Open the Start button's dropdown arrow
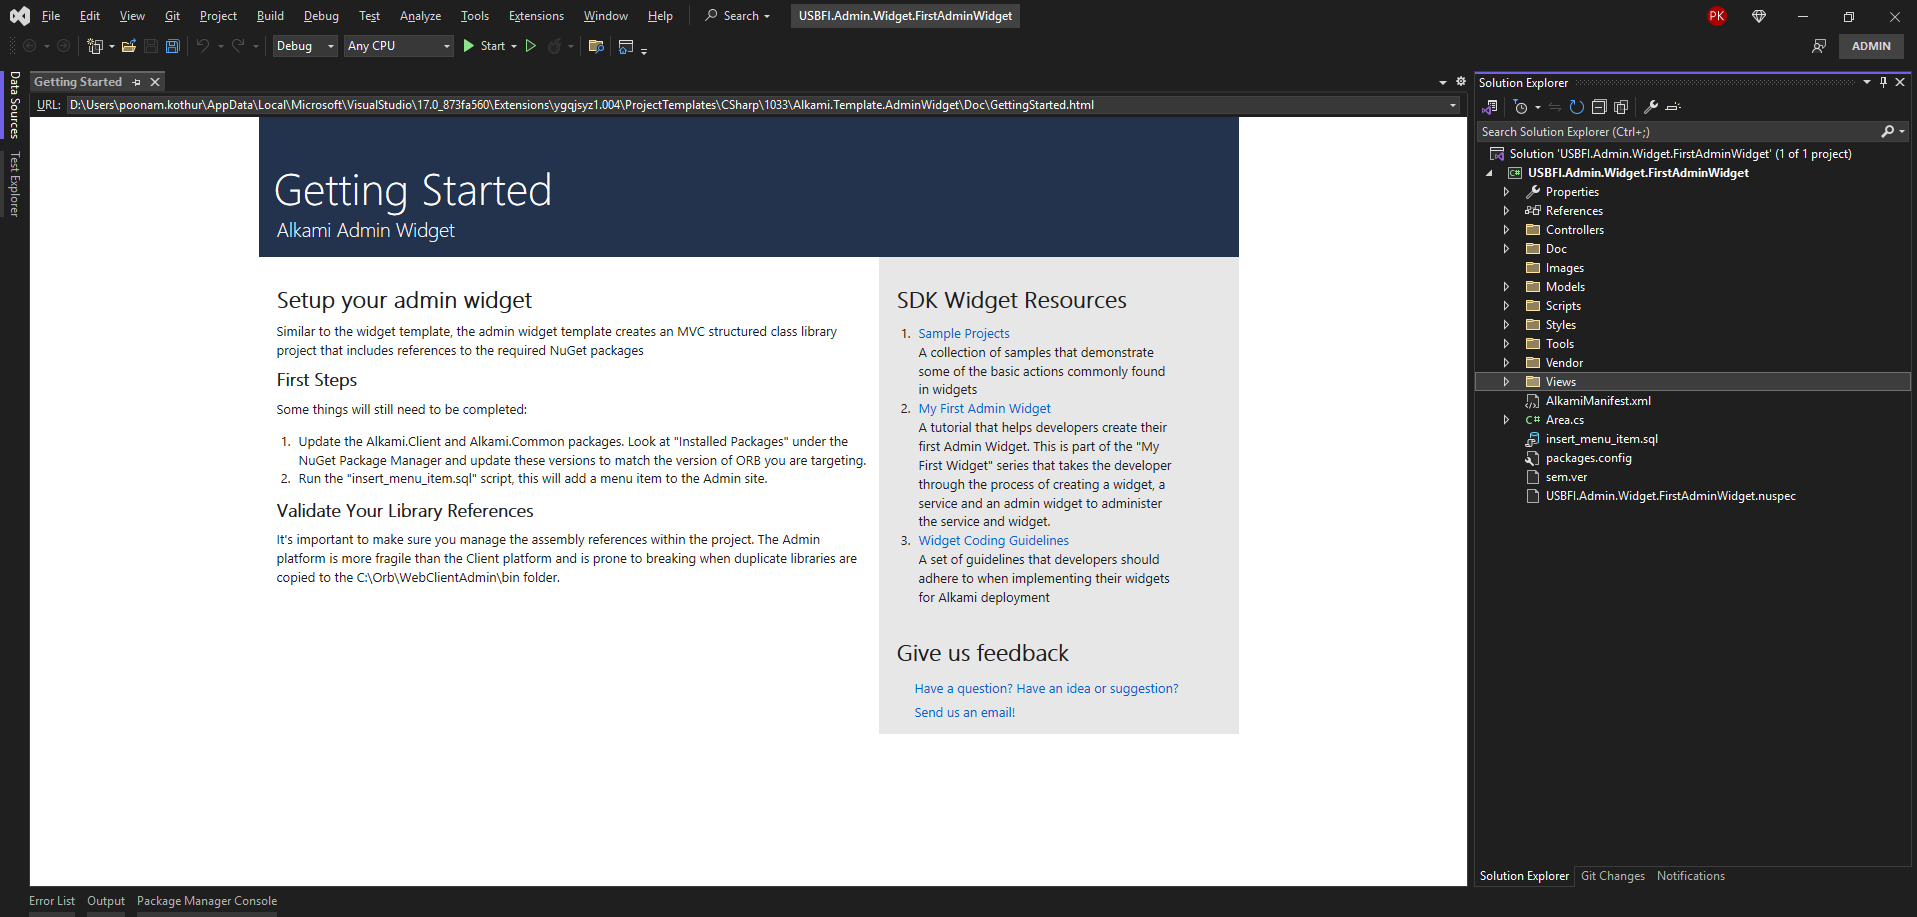The image size is (1917, 917). coord(514,46)
